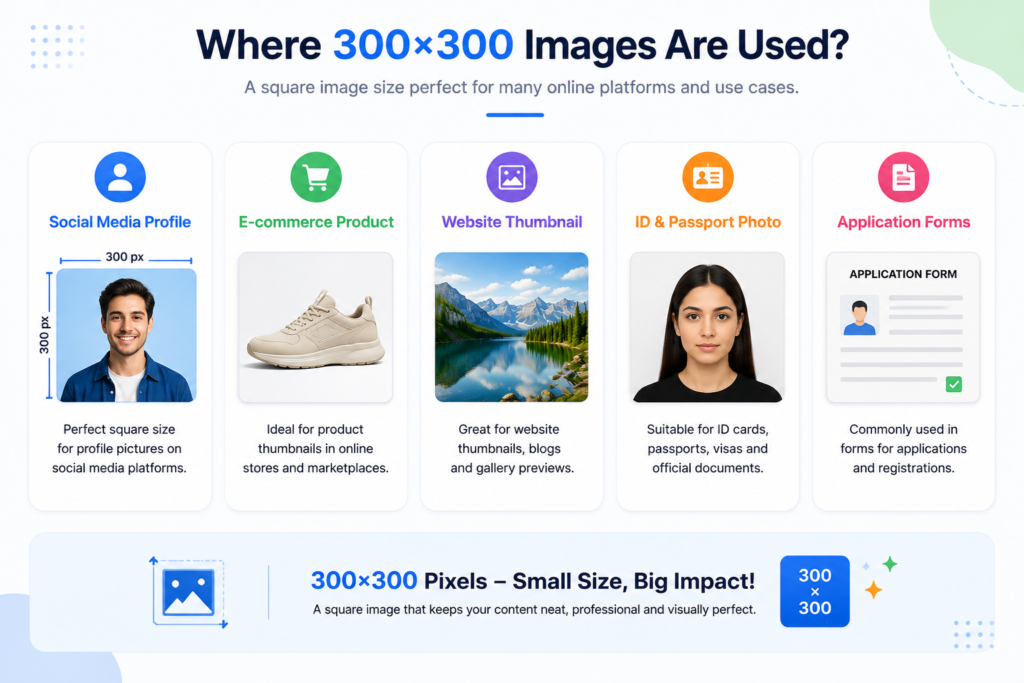Click the blue Social Media Profile user icon

point(120,177)
